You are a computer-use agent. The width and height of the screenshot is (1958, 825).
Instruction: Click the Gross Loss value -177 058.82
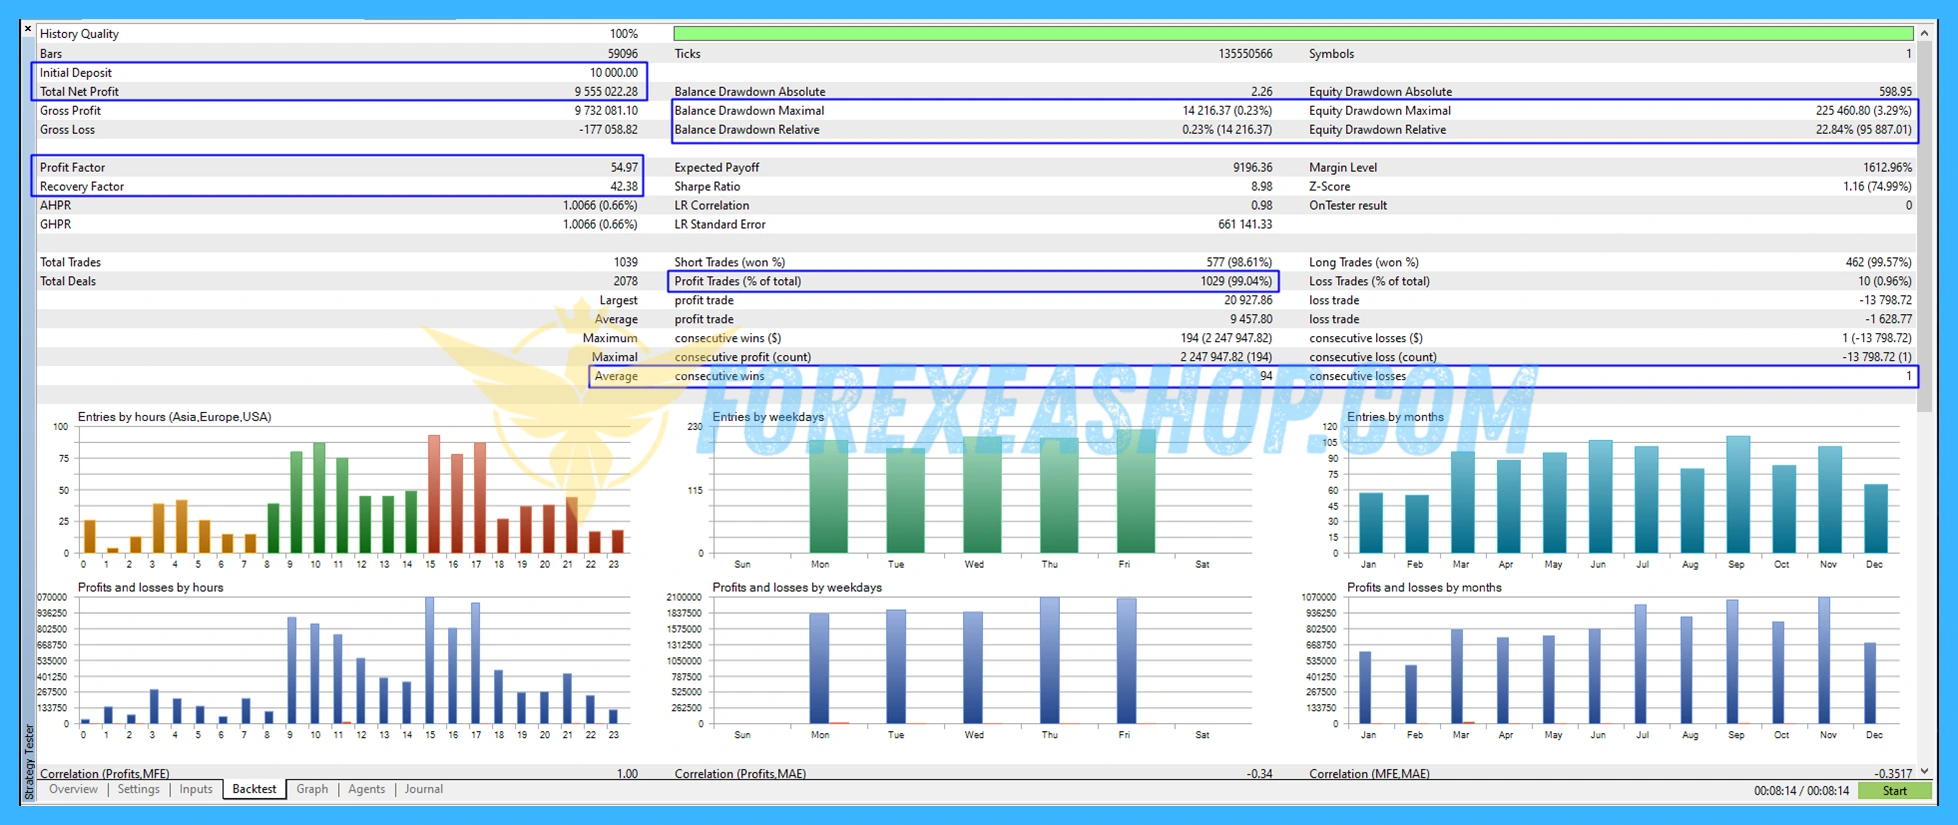coord(608,130)
